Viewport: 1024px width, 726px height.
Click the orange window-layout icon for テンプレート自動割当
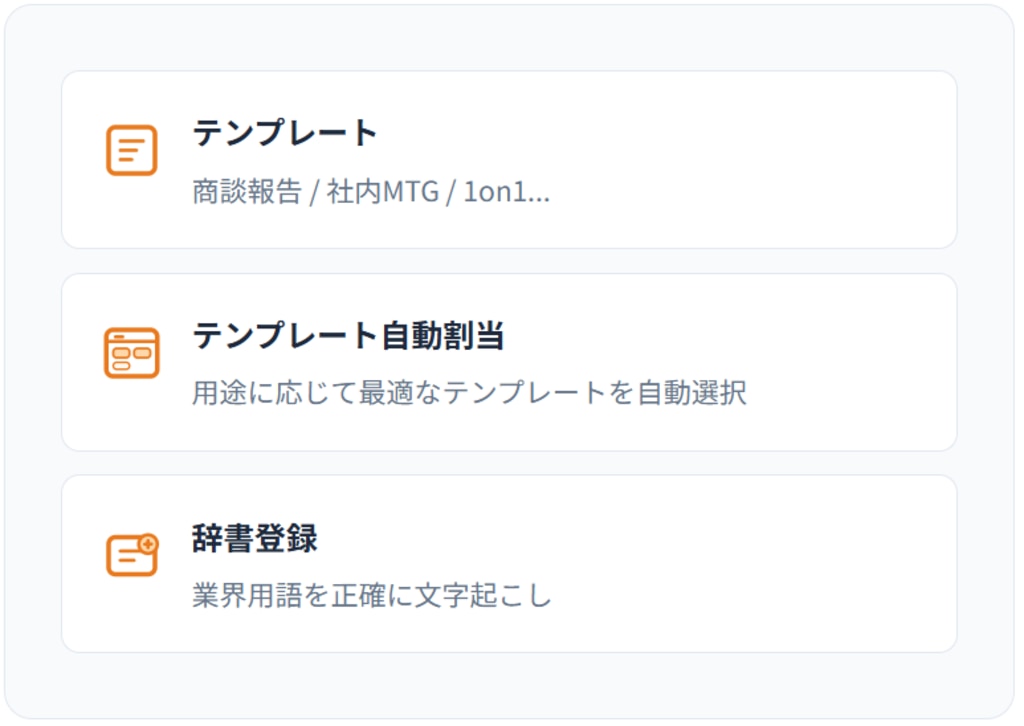[132, 353]
